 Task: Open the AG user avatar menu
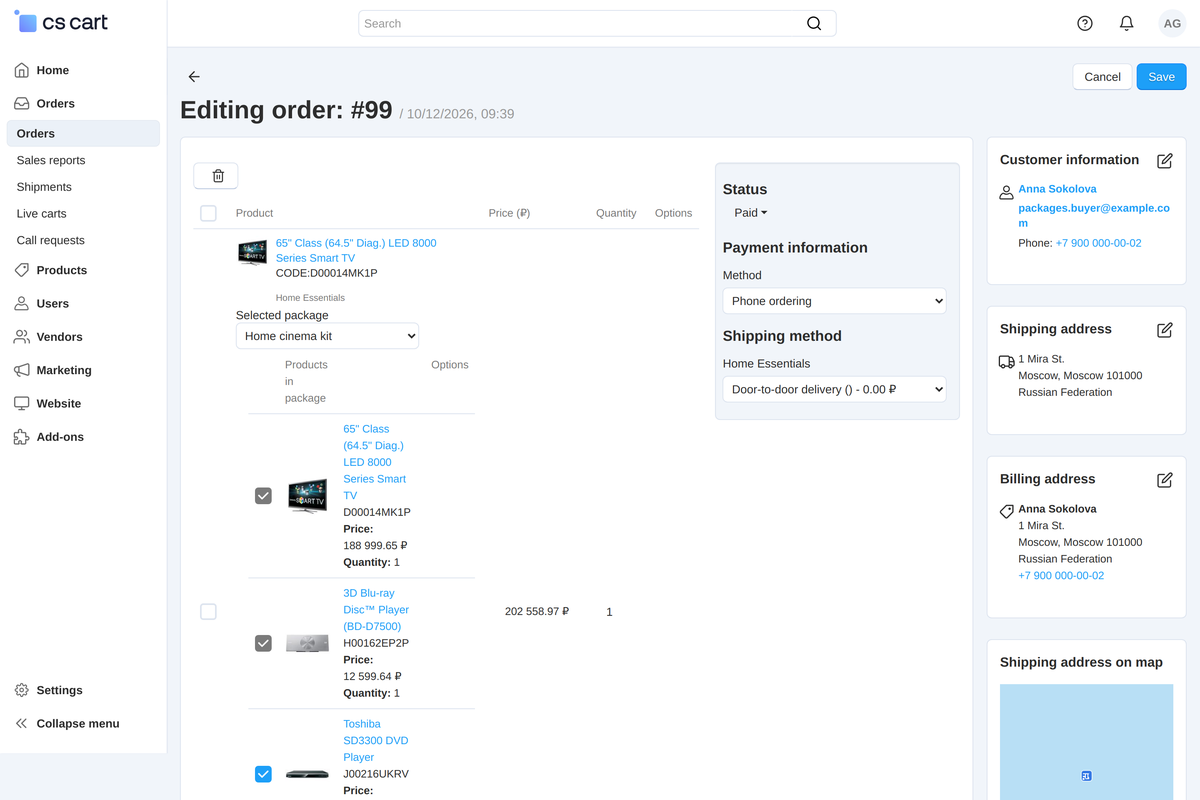(1171, 23)
